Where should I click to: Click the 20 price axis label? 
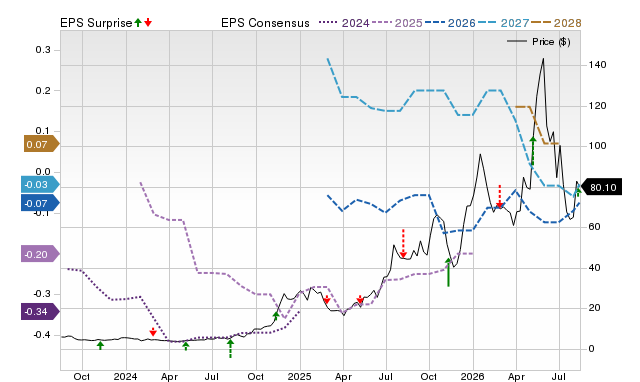coord(594,308)
